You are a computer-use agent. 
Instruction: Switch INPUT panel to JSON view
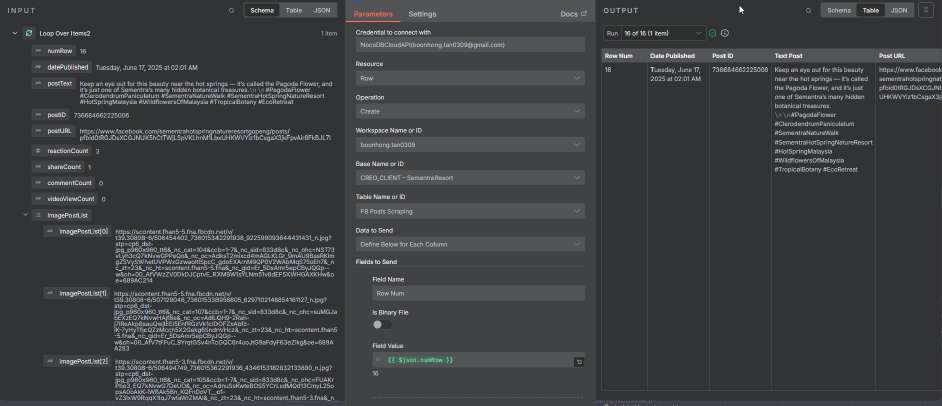(x=322, y=10)
